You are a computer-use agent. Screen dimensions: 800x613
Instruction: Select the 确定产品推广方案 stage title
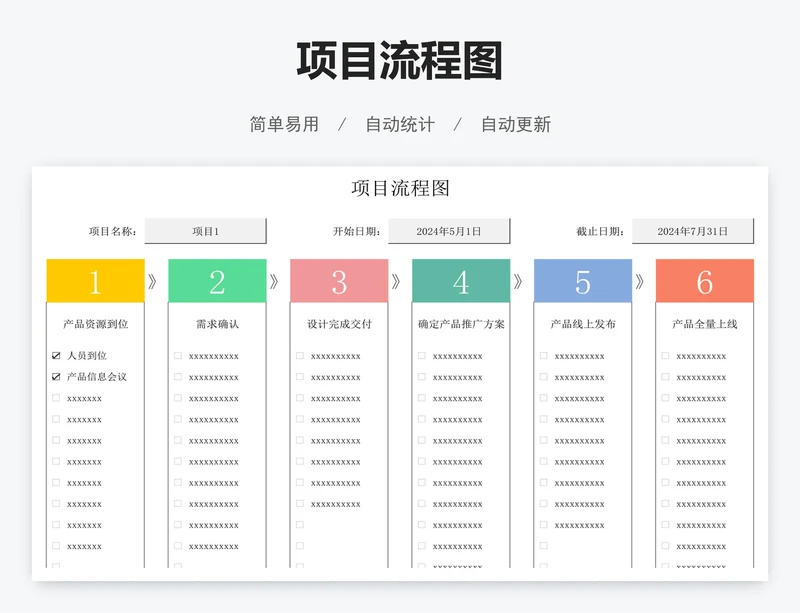[461, 324]
